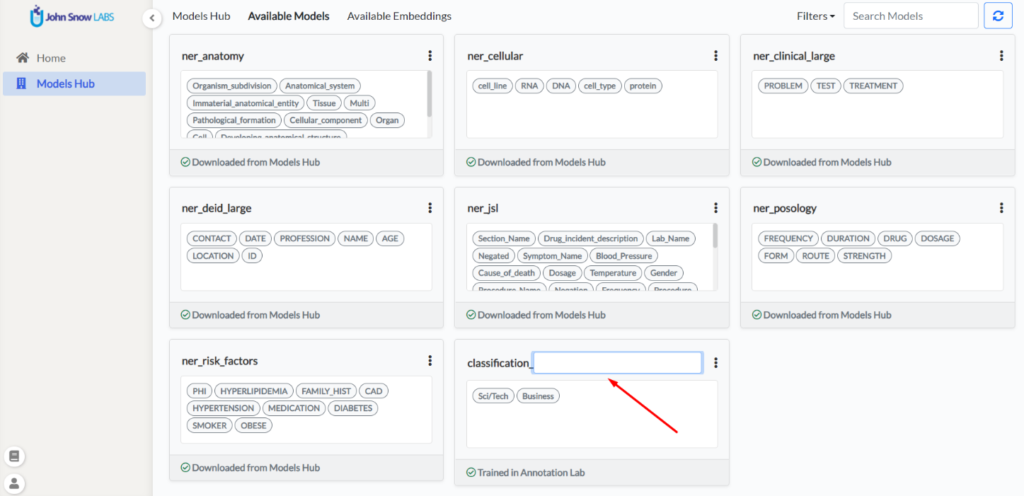Click the Anatomical_system label tag
Image resolution: width=1024 pixels, height=496 pixels.
pos(320,85)
